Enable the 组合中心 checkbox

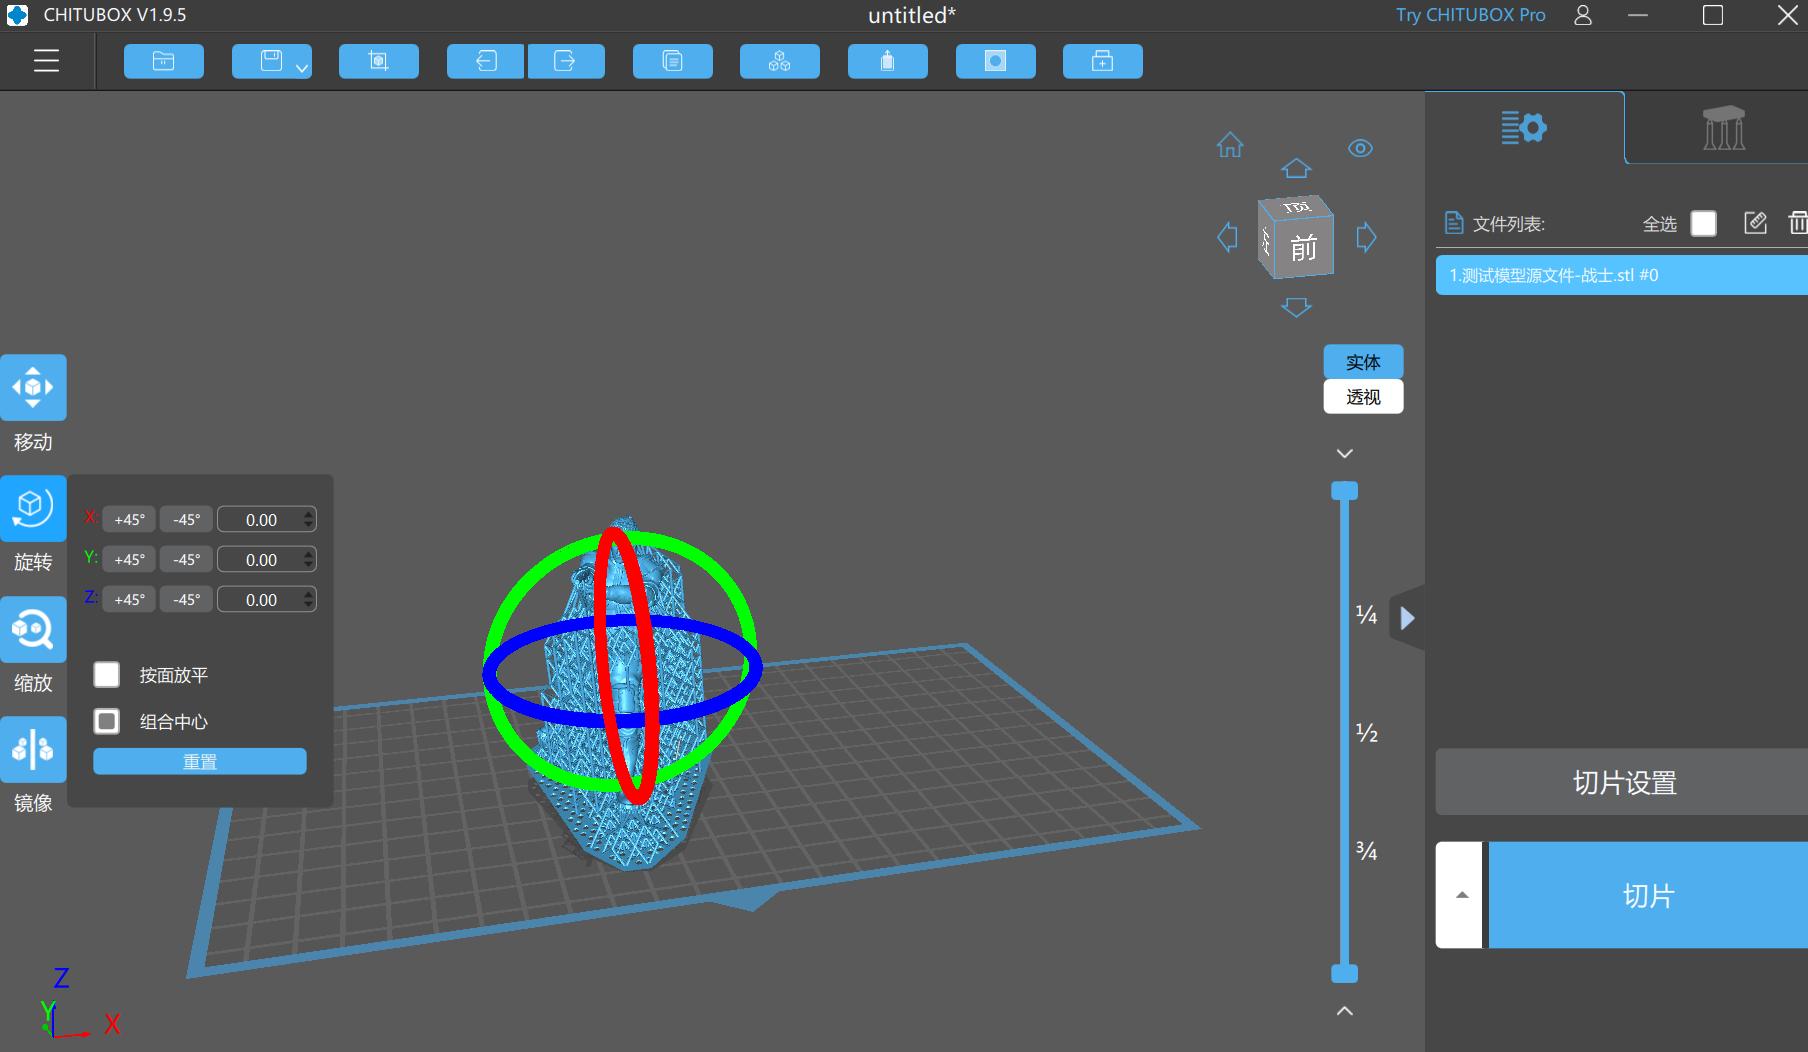[x=106, y=720]
